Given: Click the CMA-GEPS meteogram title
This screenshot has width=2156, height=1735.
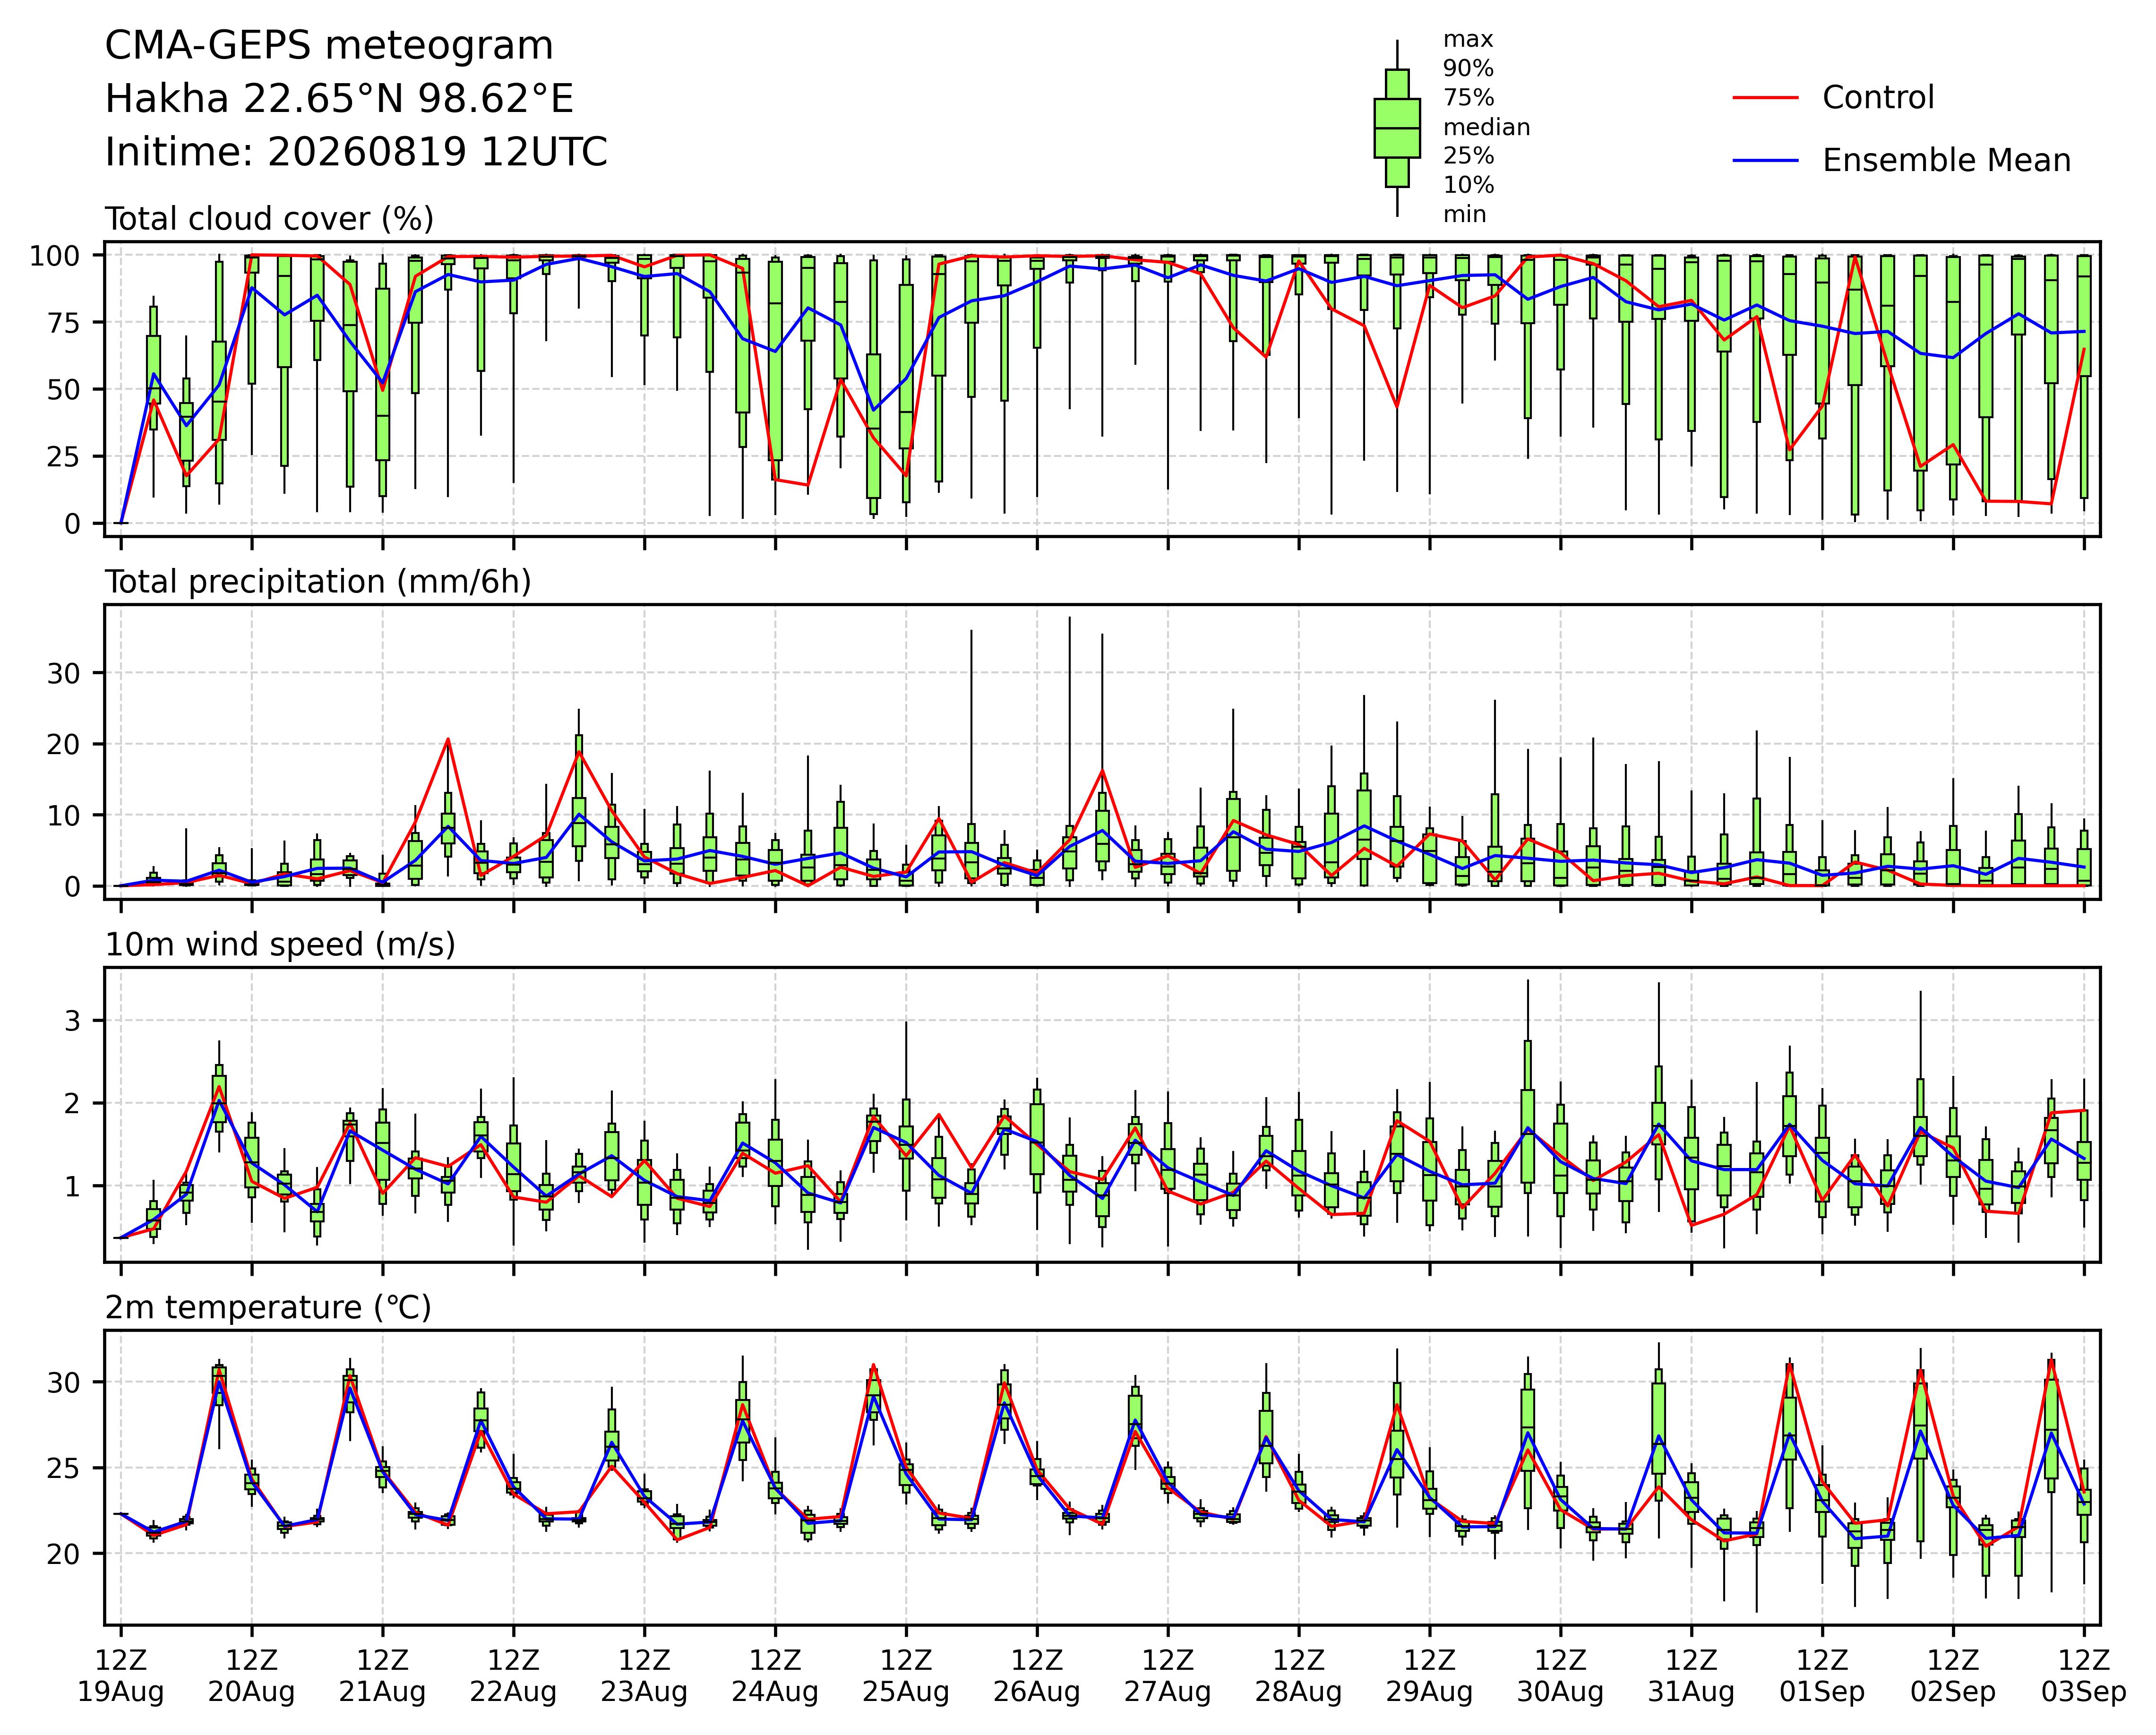Looking at the screenshot, I should tap(329, 46).
